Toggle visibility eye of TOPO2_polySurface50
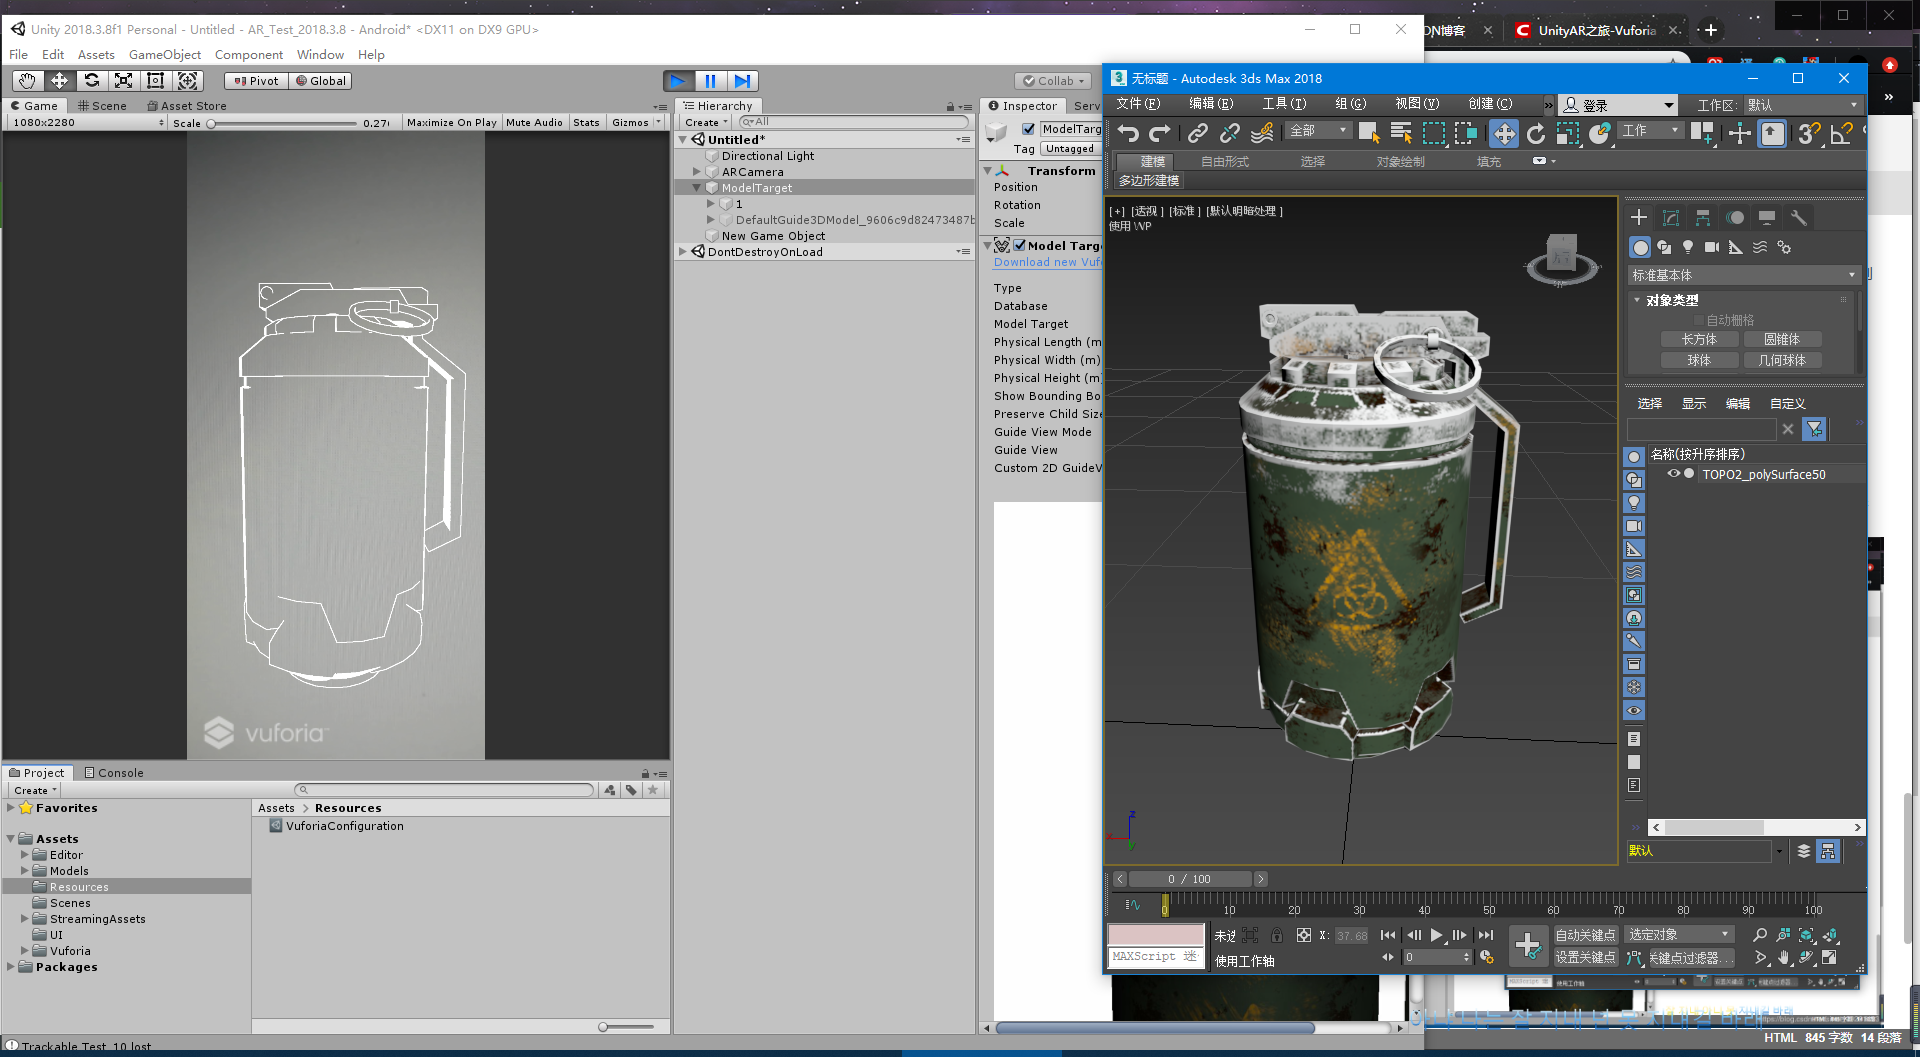The height and width of the screenshot is (1057, 1920). pyautogui.click(x=1673, y=474)
